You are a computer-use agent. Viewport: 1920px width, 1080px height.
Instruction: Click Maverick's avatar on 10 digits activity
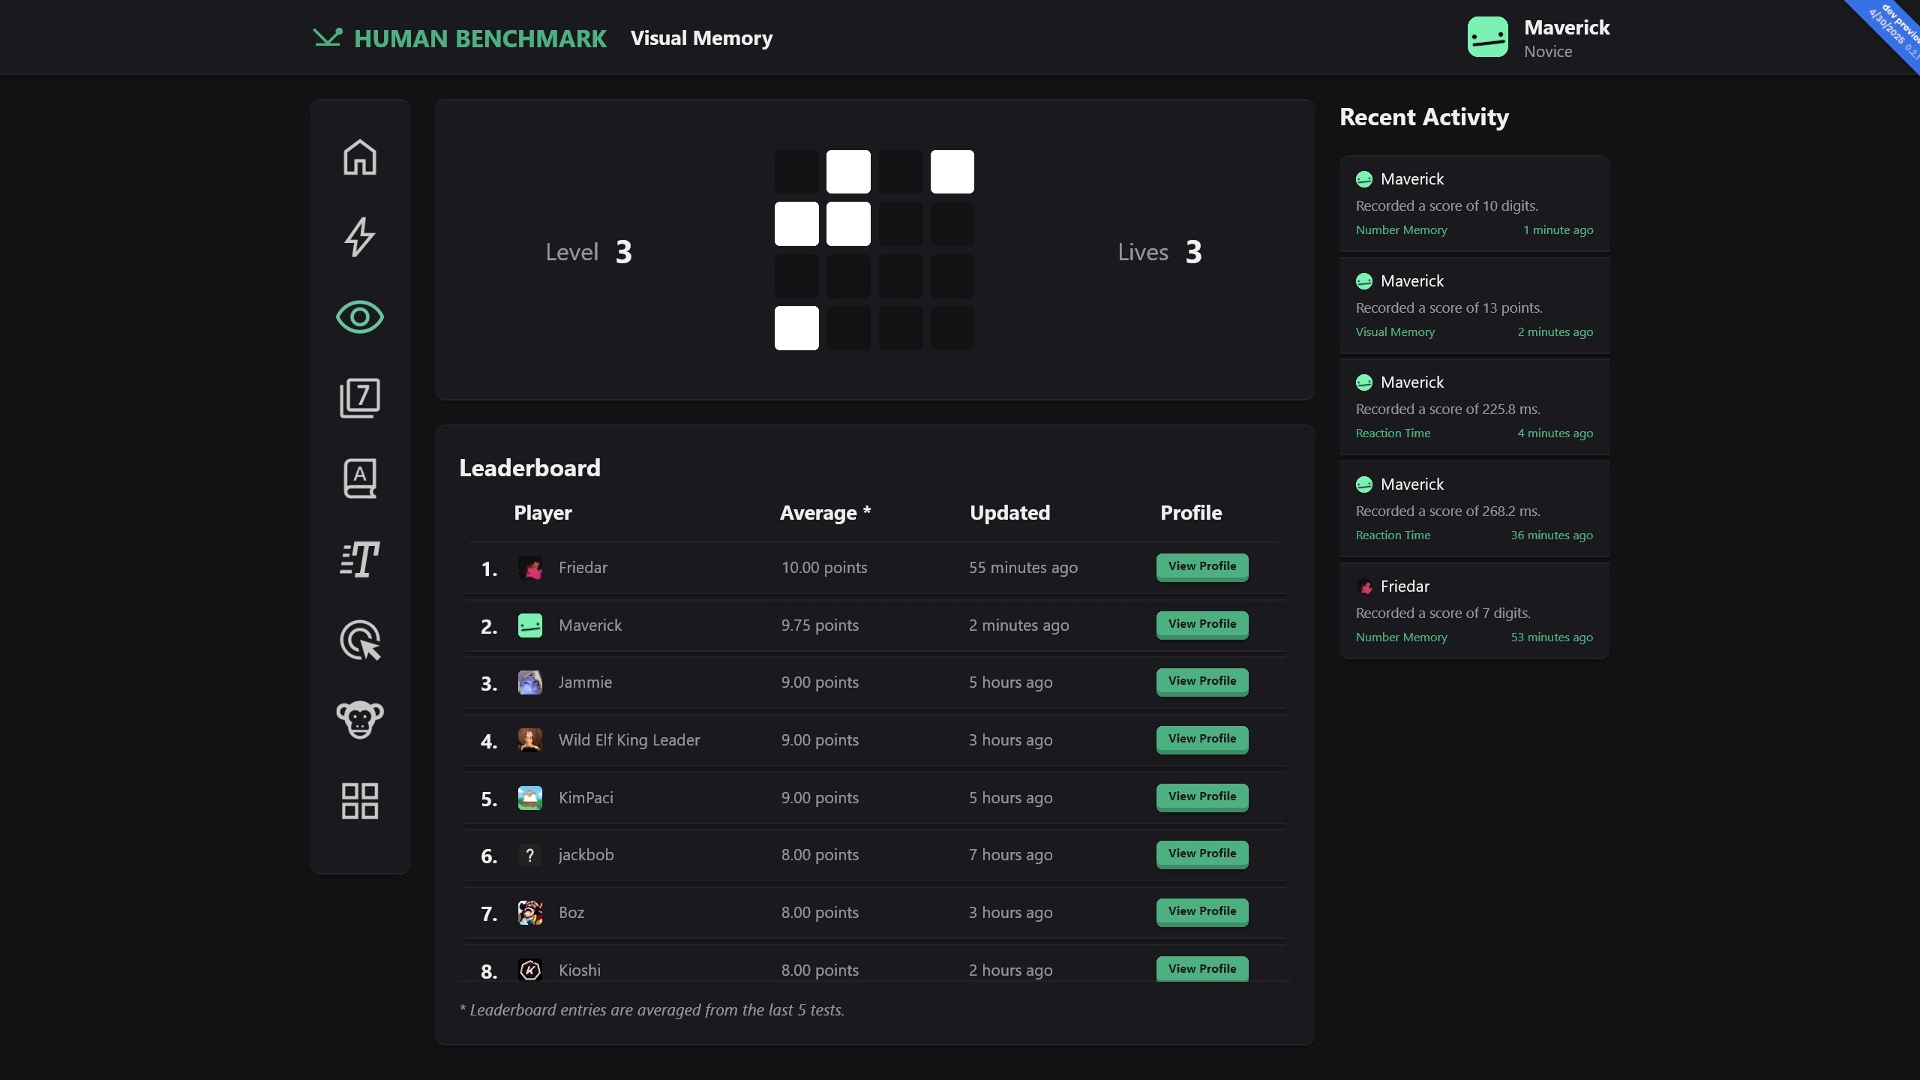pos(1364,180)
